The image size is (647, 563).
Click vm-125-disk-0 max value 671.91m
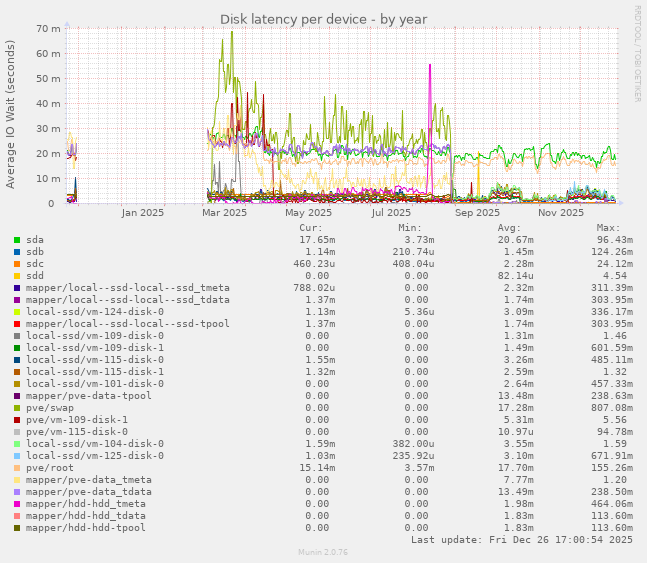pyautogui.click(x=612, y=456)
